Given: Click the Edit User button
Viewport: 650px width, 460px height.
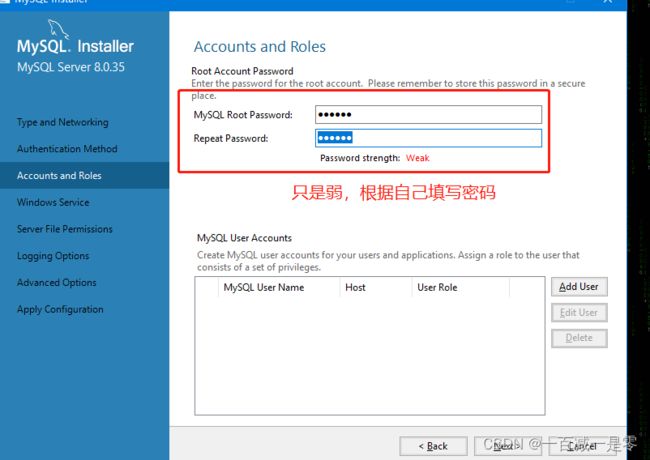Looking at the screenshot, I should tap(579, 312).
